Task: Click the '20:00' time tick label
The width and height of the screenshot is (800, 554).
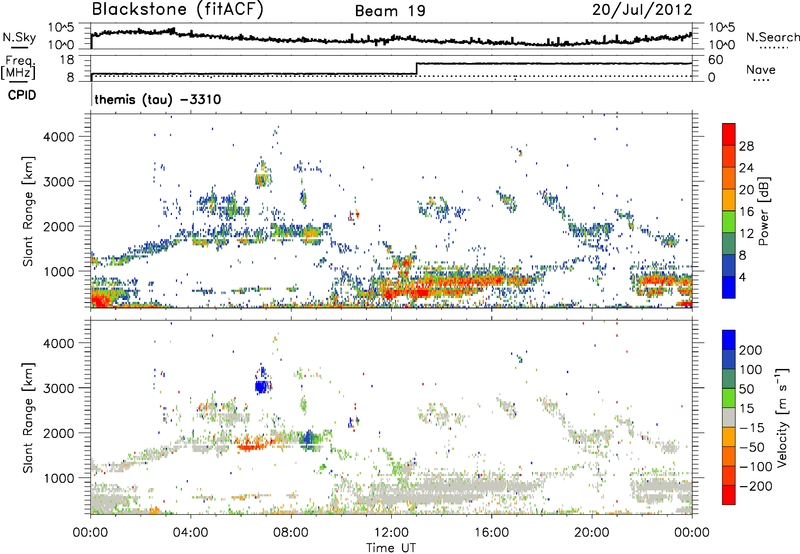Action: pos(592,533)
